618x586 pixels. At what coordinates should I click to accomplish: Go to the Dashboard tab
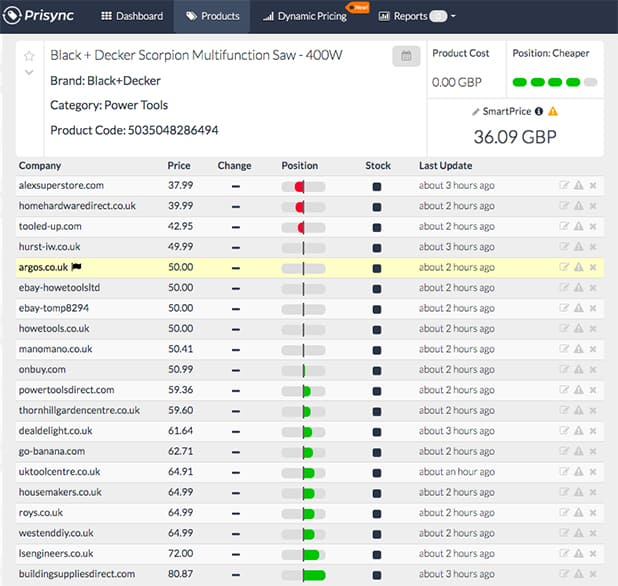coord(132,16)
